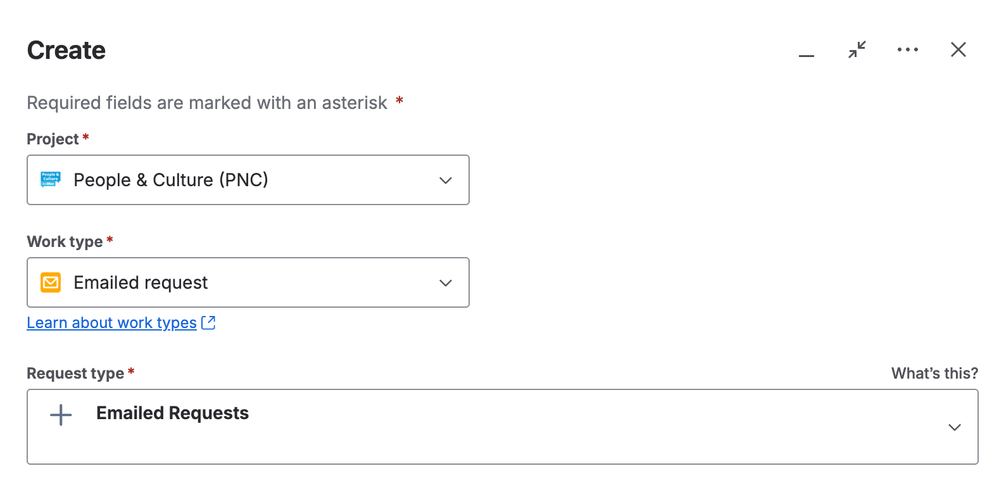Shrink the Create dialog with arrows icon
This screenshot has height=480, width=999.
(x=857, y=50)
